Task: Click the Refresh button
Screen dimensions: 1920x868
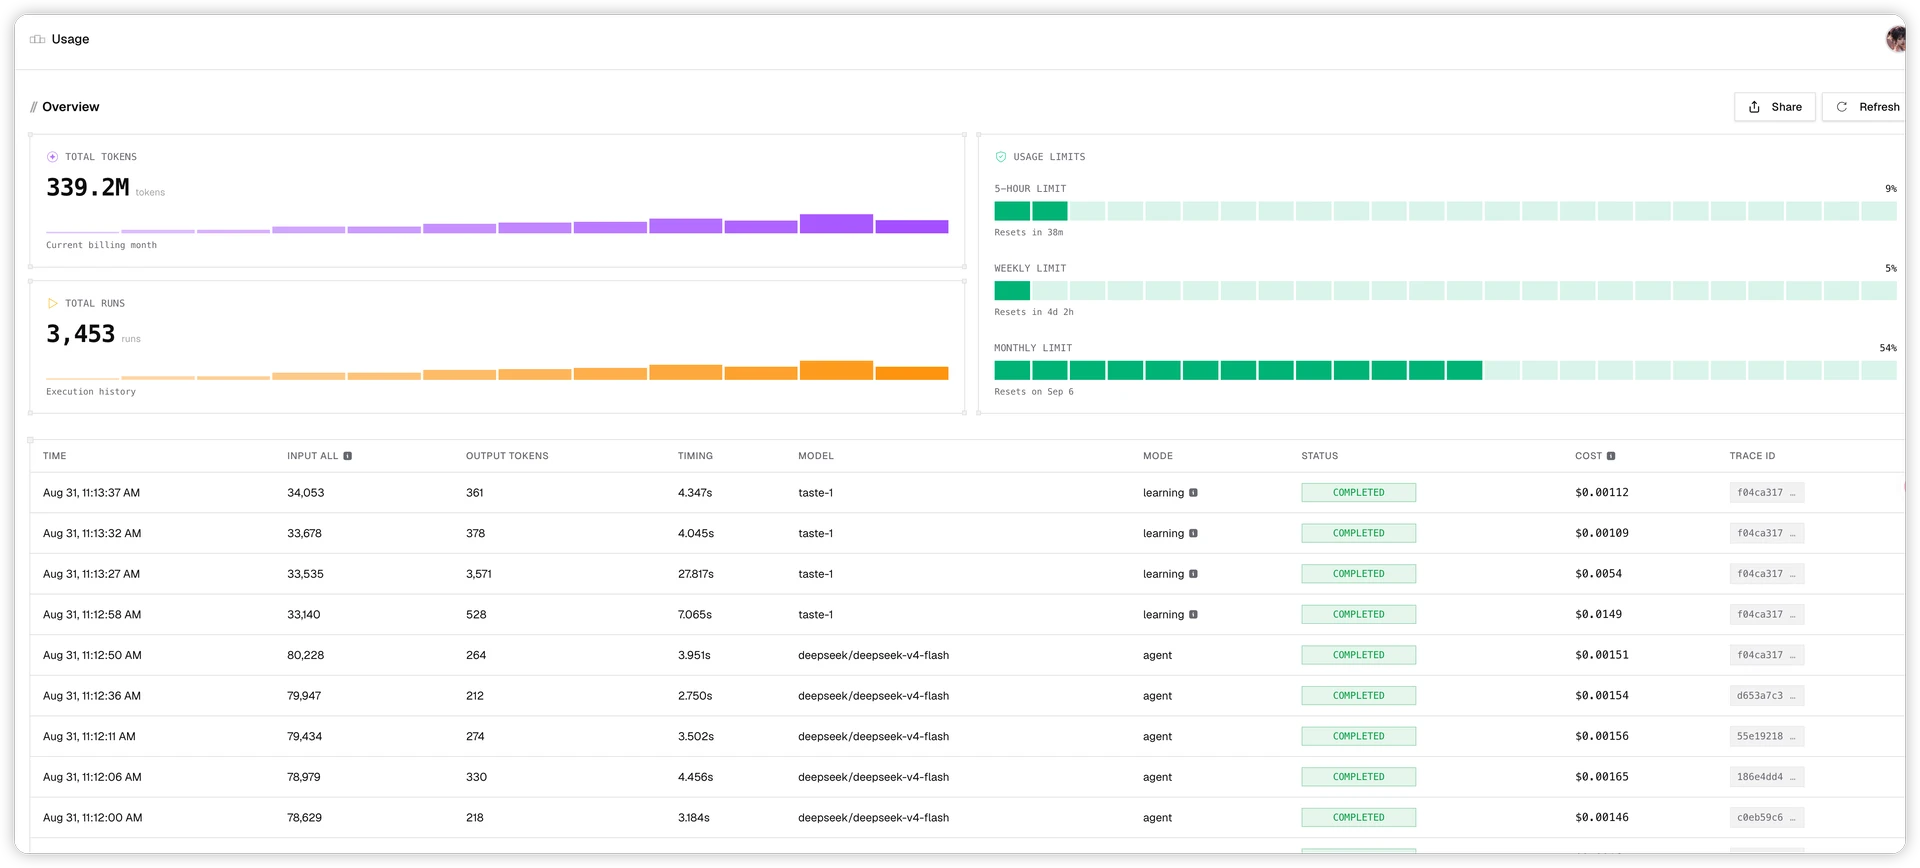Action: pos(1866,107)
